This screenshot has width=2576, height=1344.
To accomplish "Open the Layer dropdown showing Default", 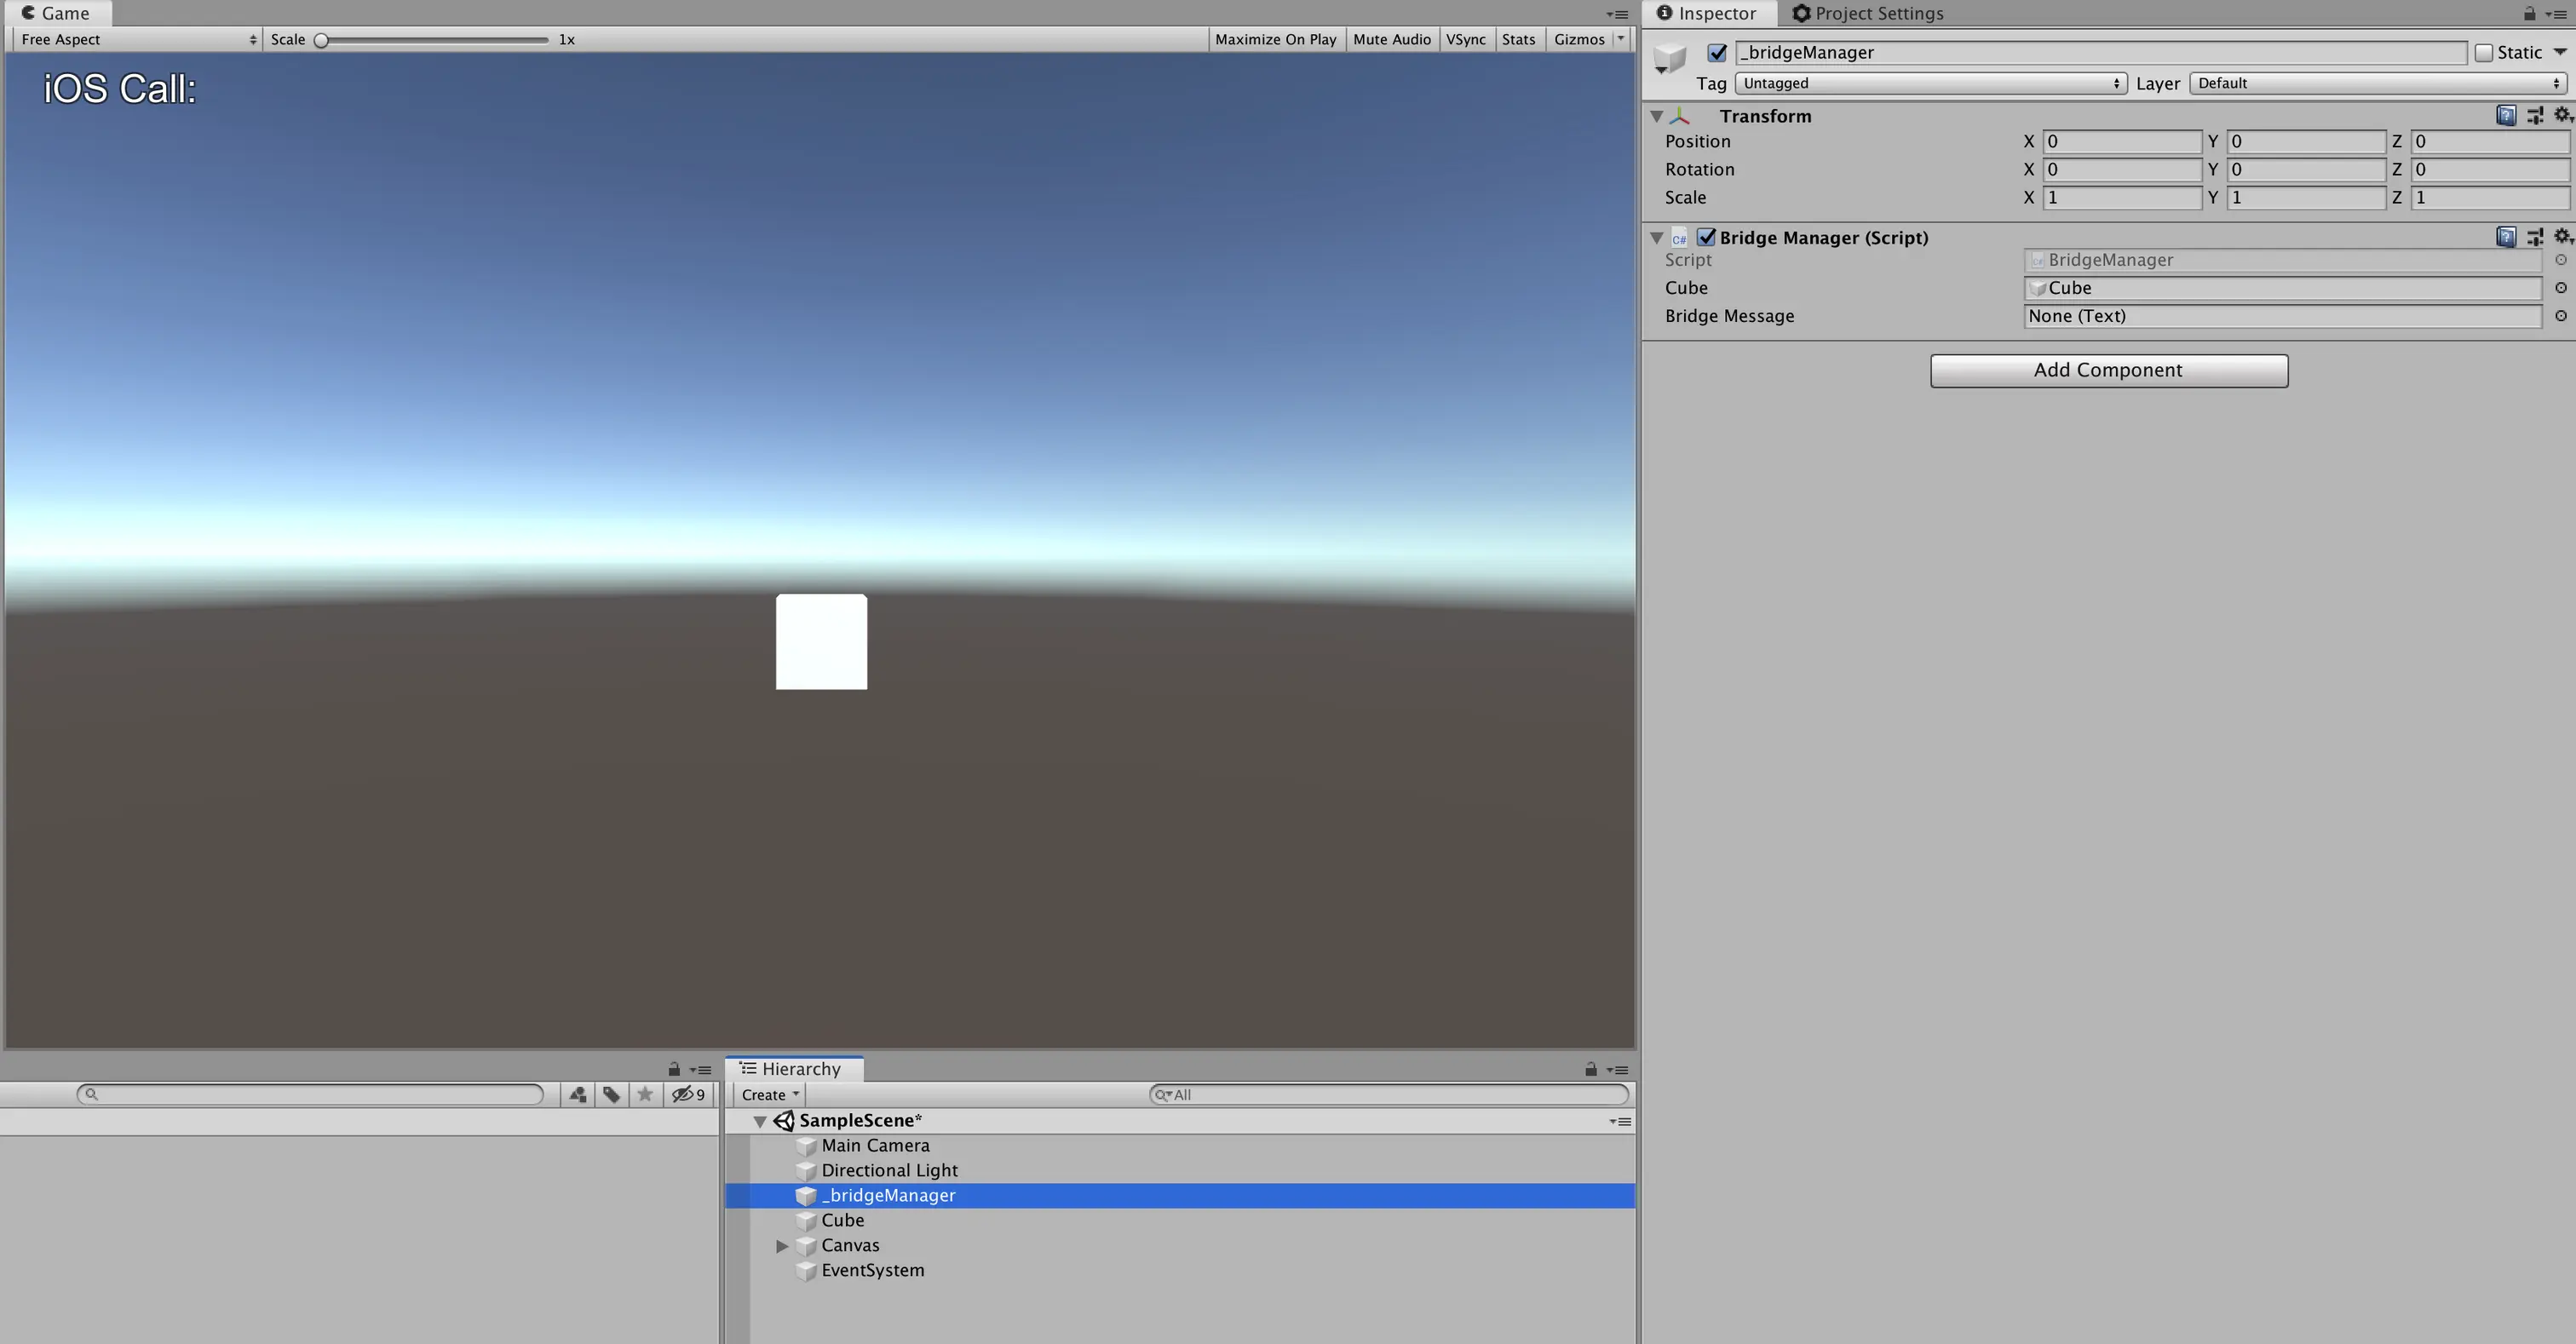I will pyautogui.click(x=2377, y=83).
